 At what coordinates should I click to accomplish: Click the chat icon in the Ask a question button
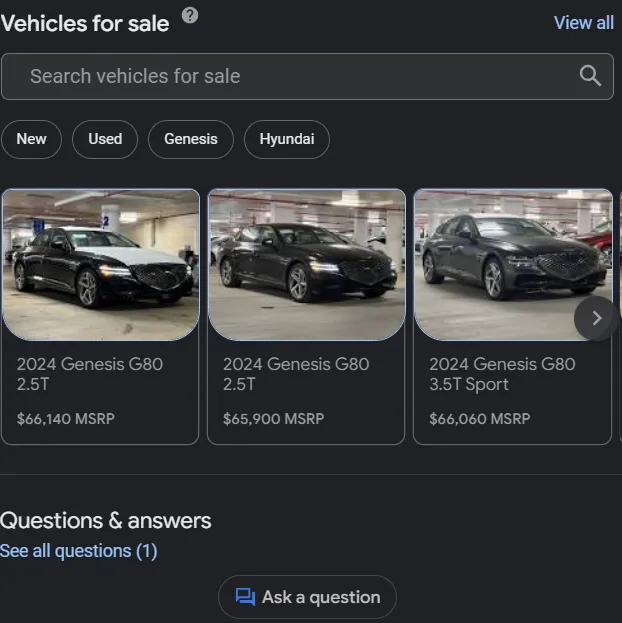[x=245, y=597]
